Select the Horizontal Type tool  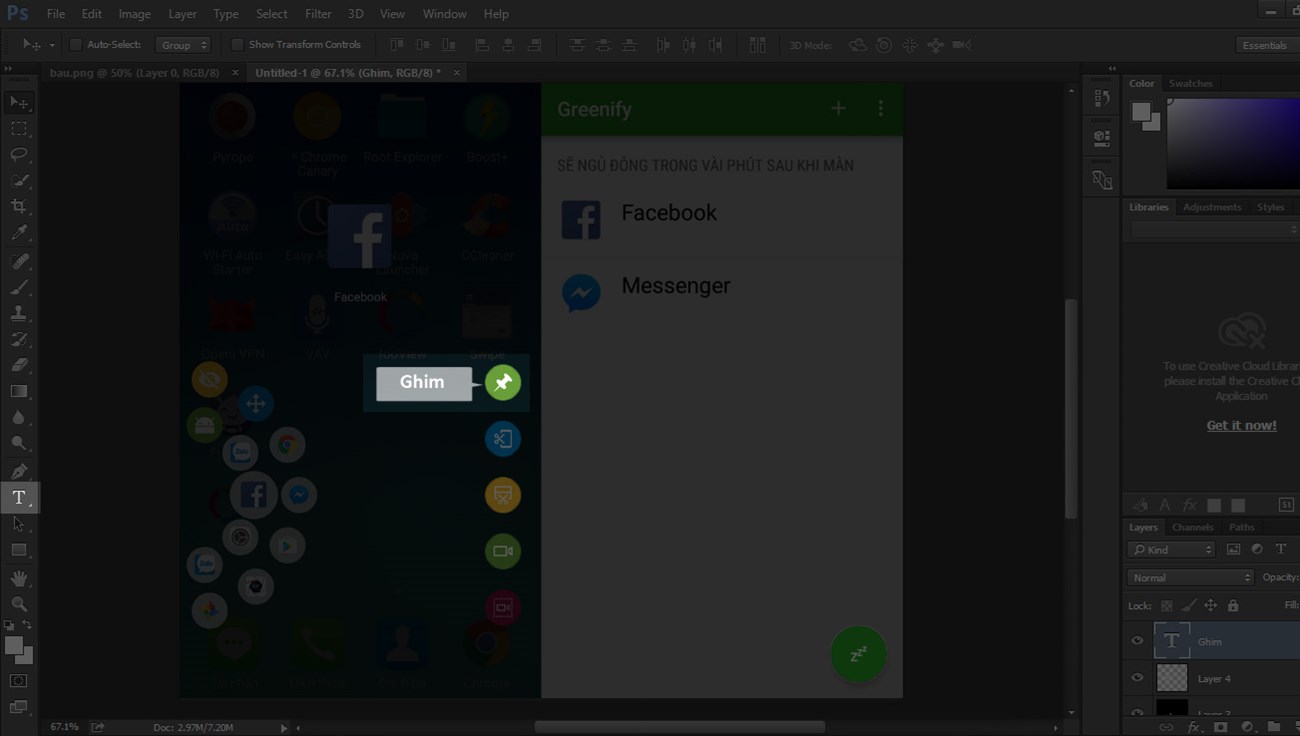pos(19,497)
